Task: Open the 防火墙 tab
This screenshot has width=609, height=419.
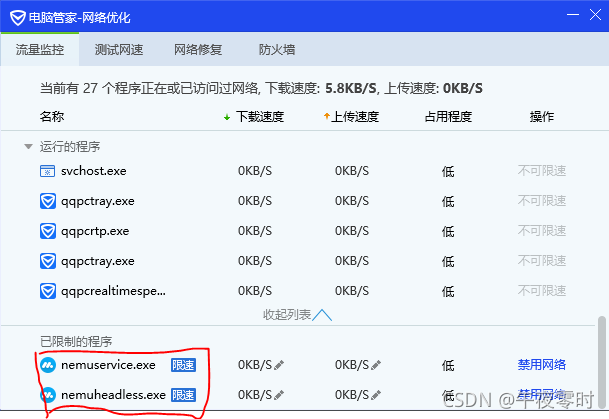Action: [x=277, y=50]
